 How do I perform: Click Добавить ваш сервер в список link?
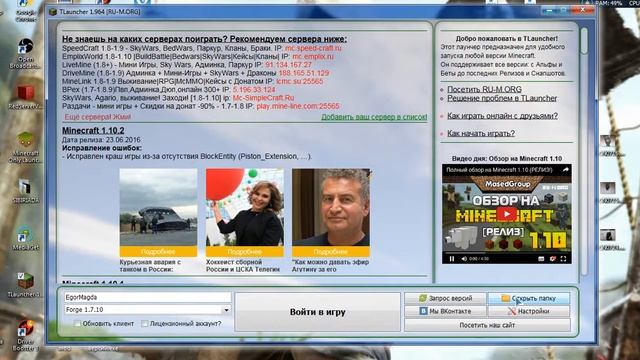coord(374,117)
